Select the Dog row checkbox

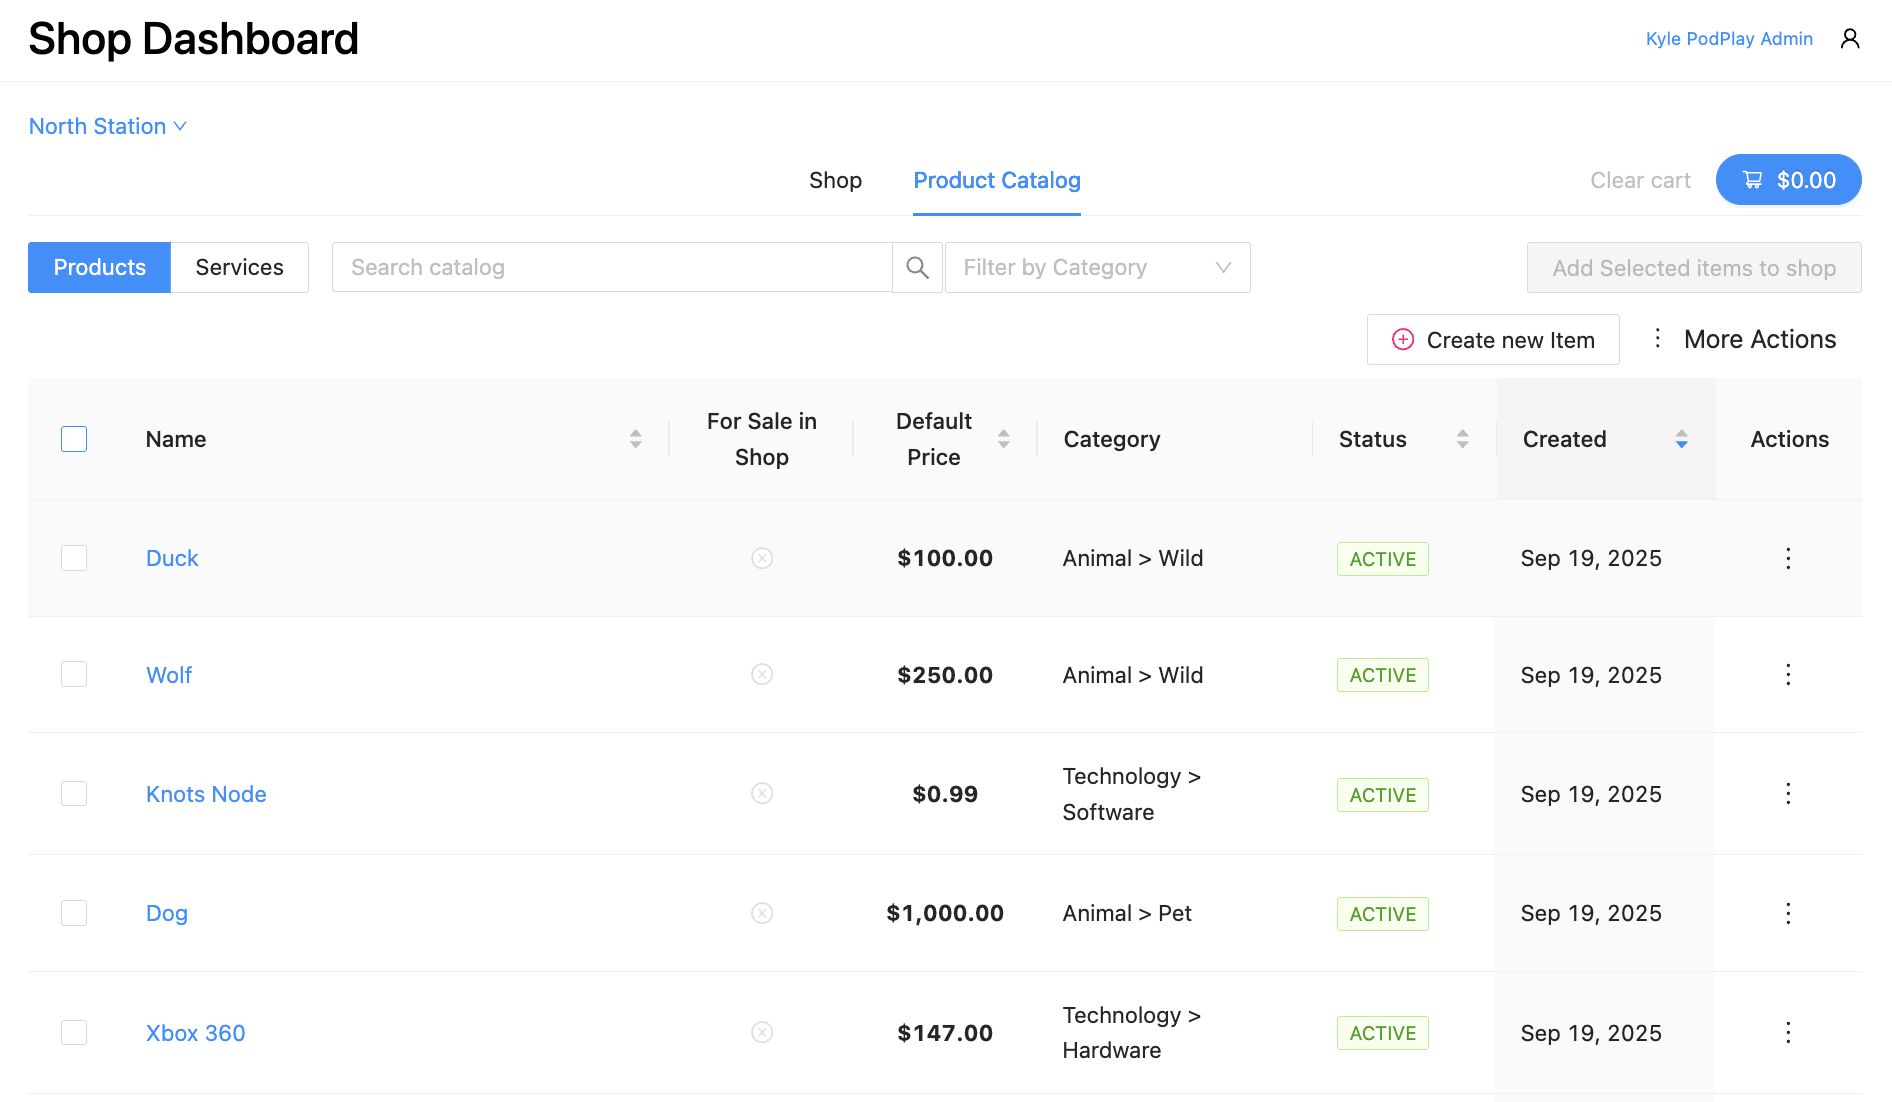click(74, 913)
